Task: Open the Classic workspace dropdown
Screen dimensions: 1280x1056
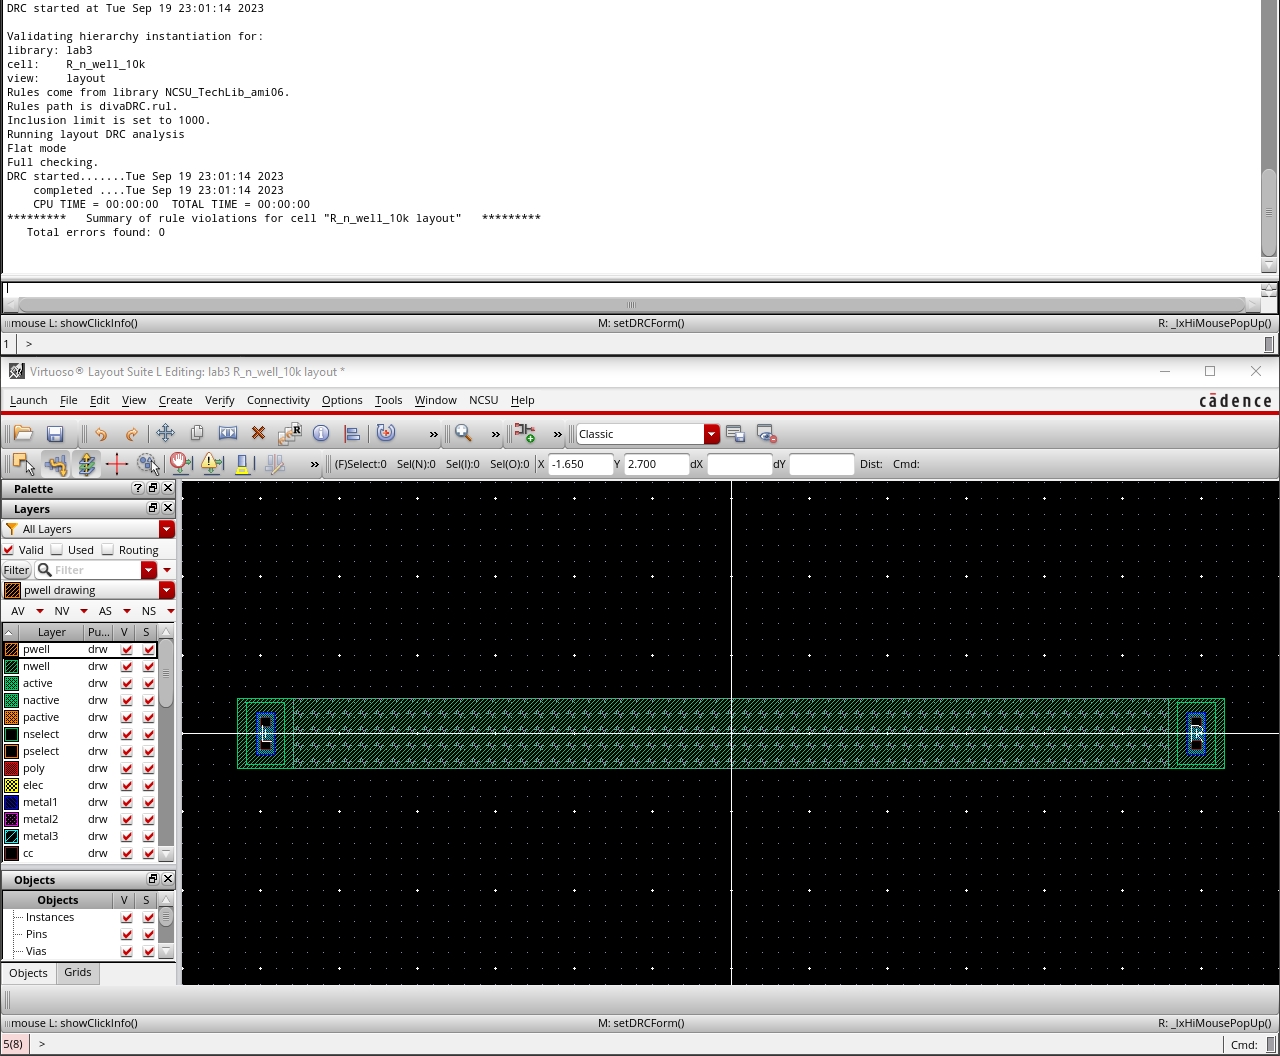Action: [711, 434]
